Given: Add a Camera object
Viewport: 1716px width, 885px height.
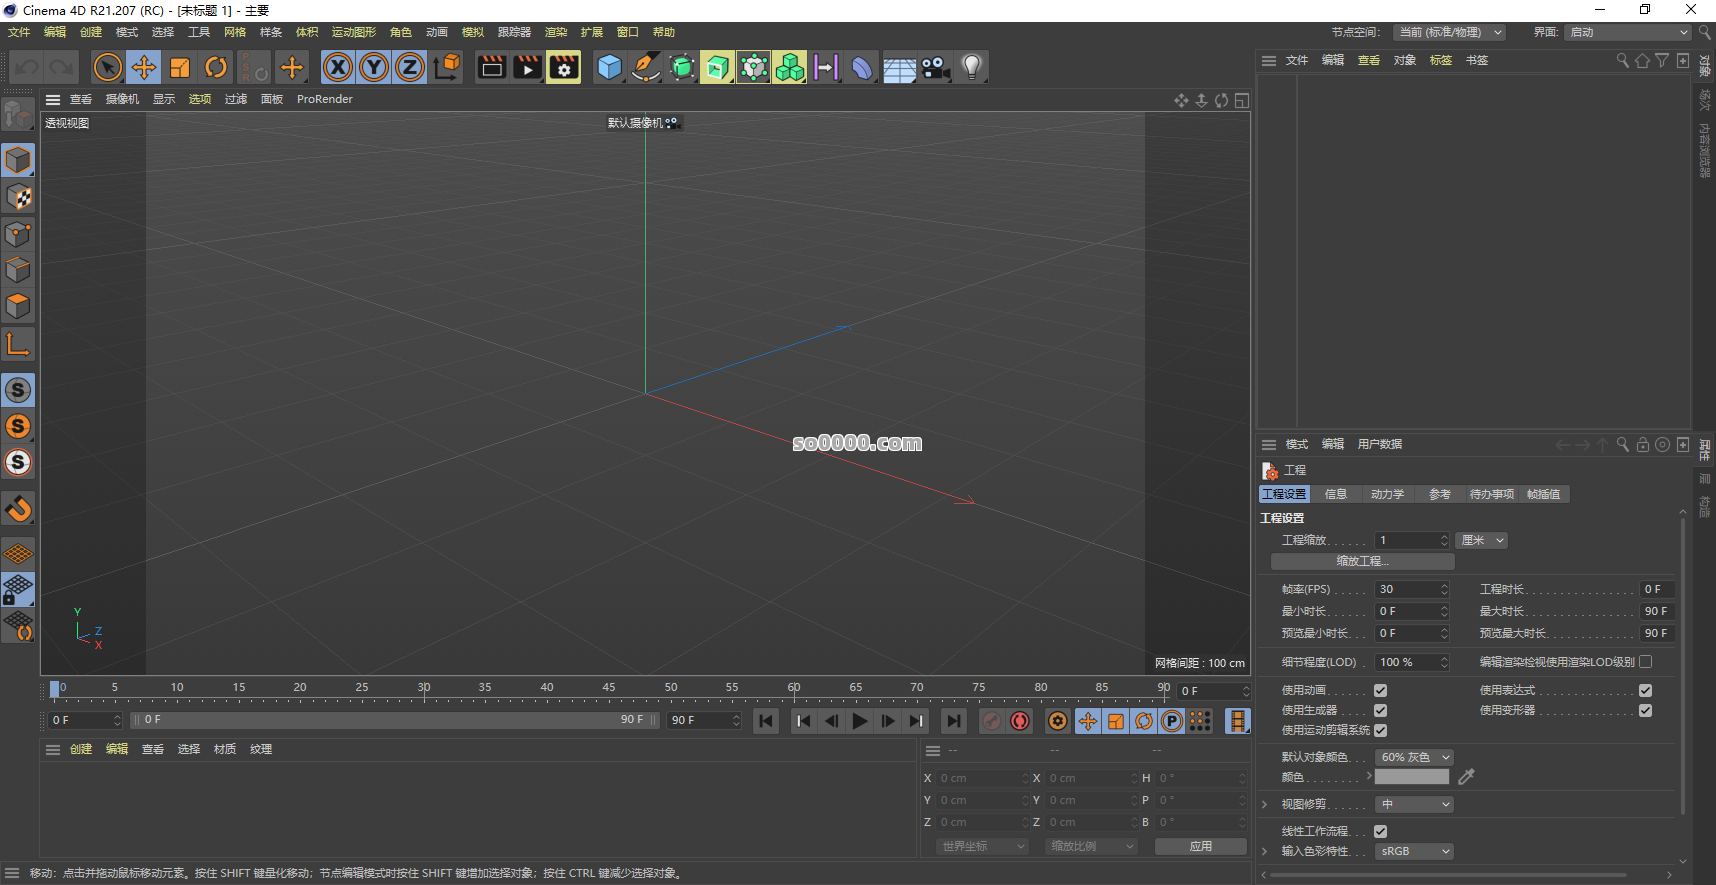Looking at the screenshot, I should click(x=935, y=67).
